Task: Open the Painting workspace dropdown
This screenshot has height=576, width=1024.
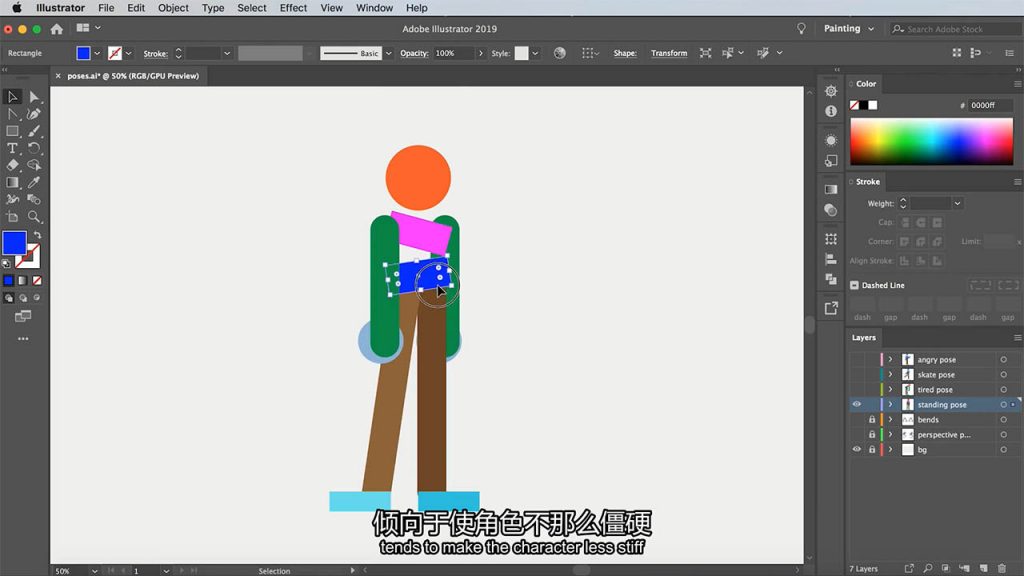Action: (x=848, y=29)
